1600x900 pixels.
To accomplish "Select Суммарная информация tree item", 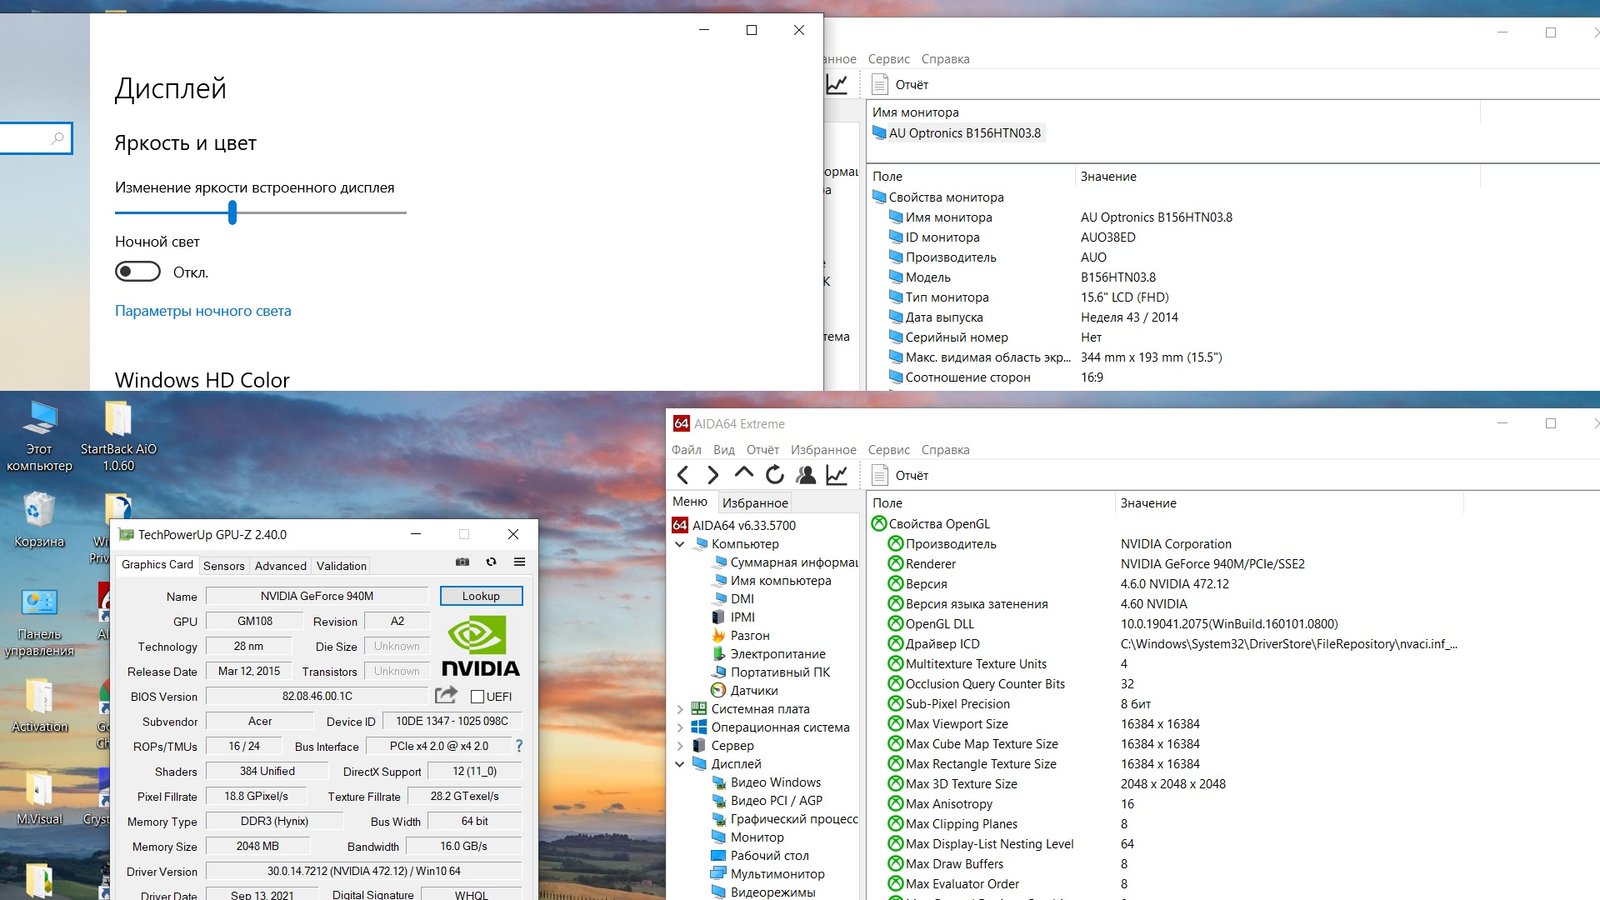I will 784,562.
